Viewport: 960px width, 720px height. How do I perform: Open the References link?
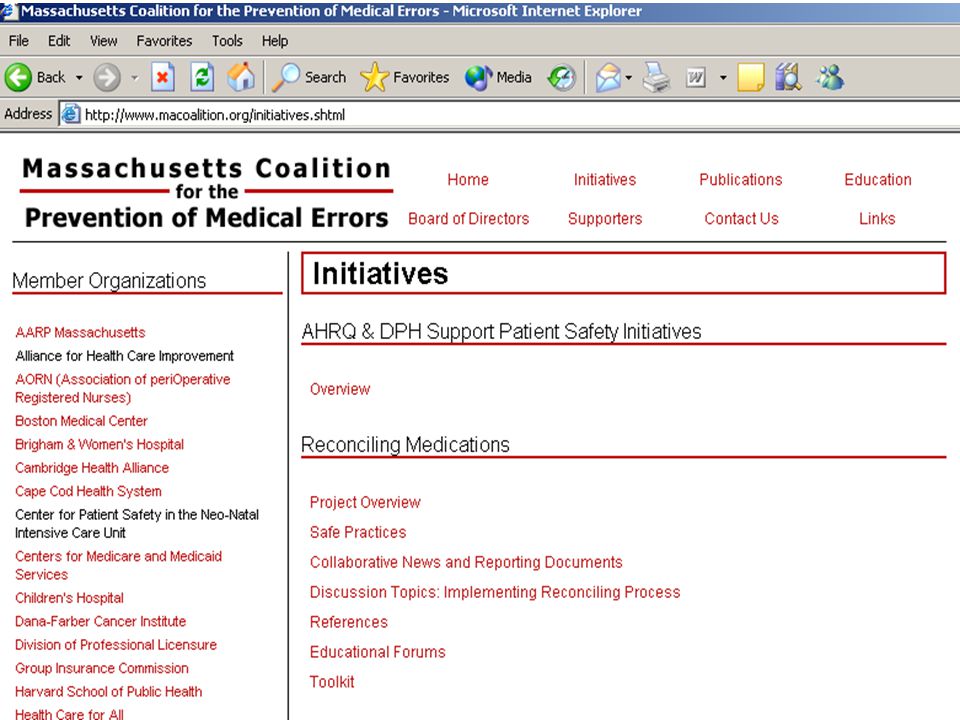(x=348, y=622)
